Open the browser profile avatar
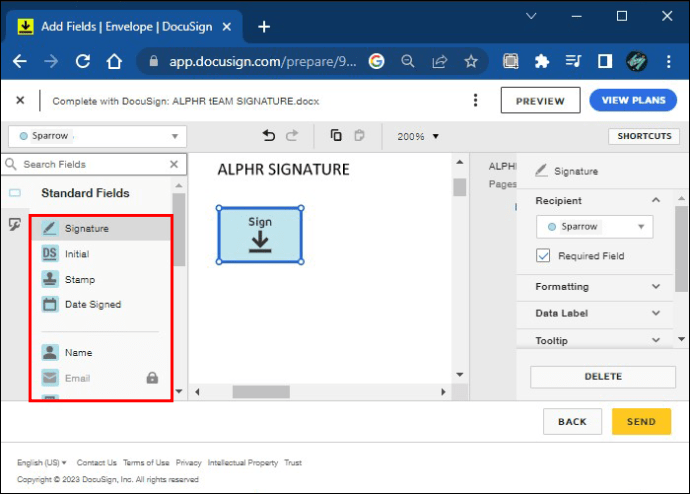This screenshot has height=494, width=690. point(636,61)
